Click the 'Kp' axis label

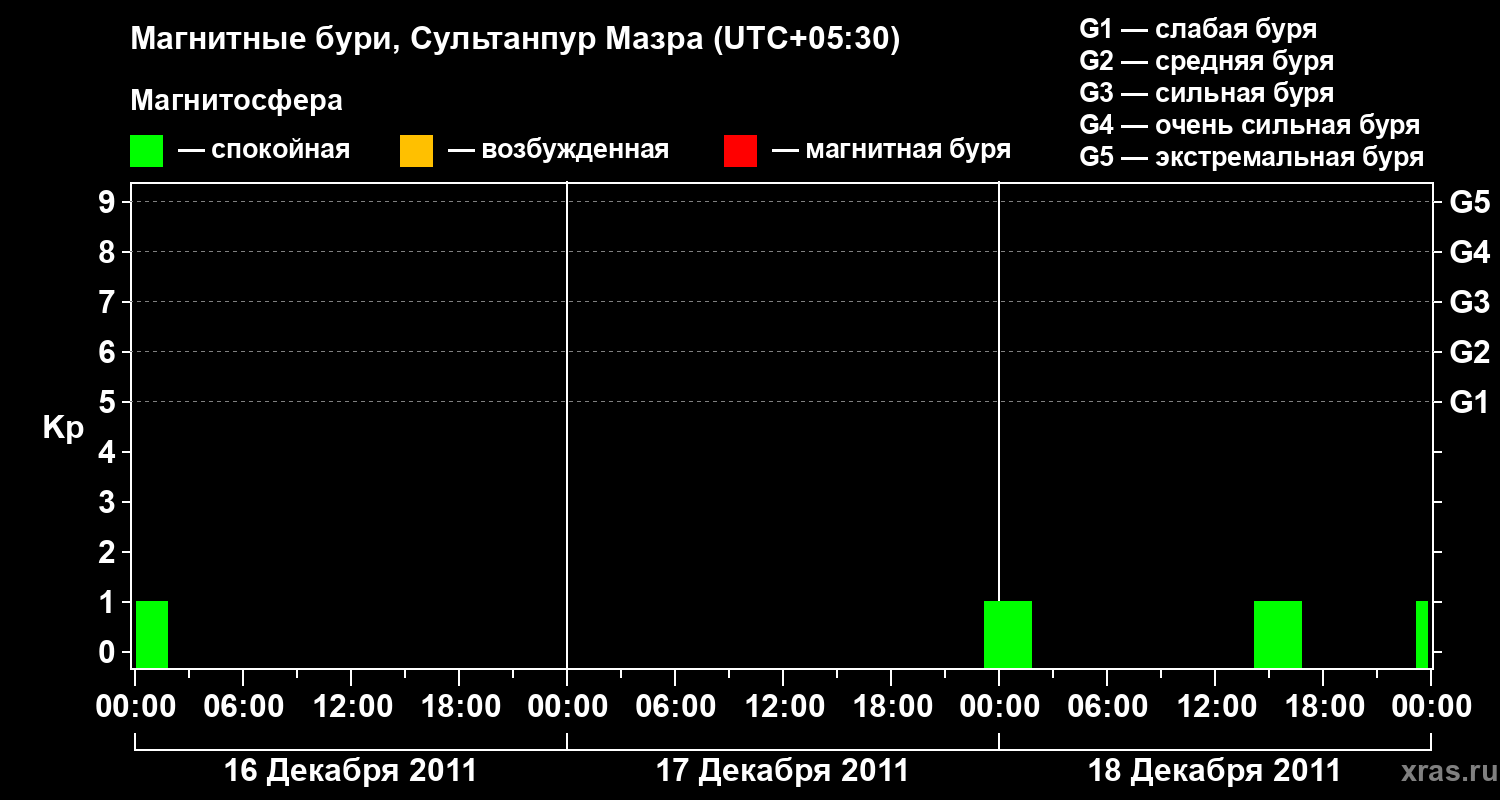coord(63,428)
